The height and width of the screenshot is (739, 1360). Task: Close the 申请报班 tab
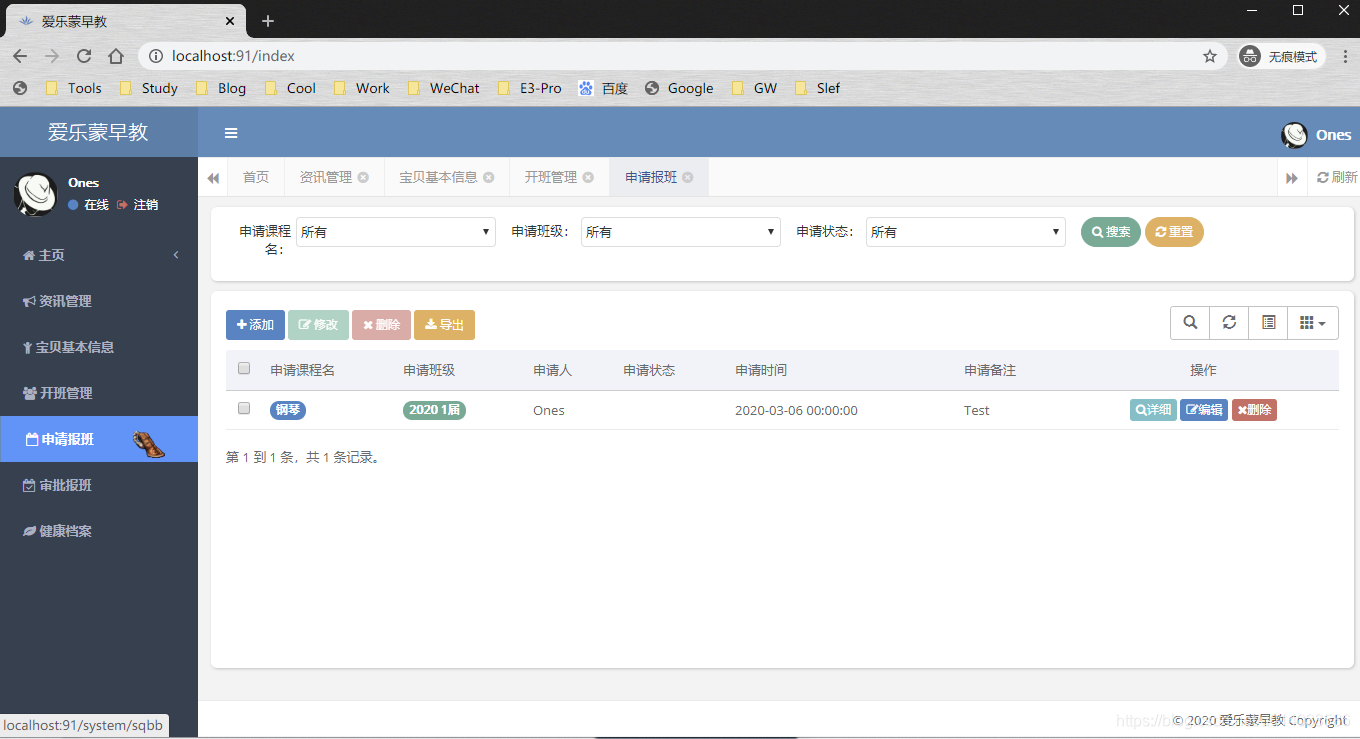[x=688, y=177]
